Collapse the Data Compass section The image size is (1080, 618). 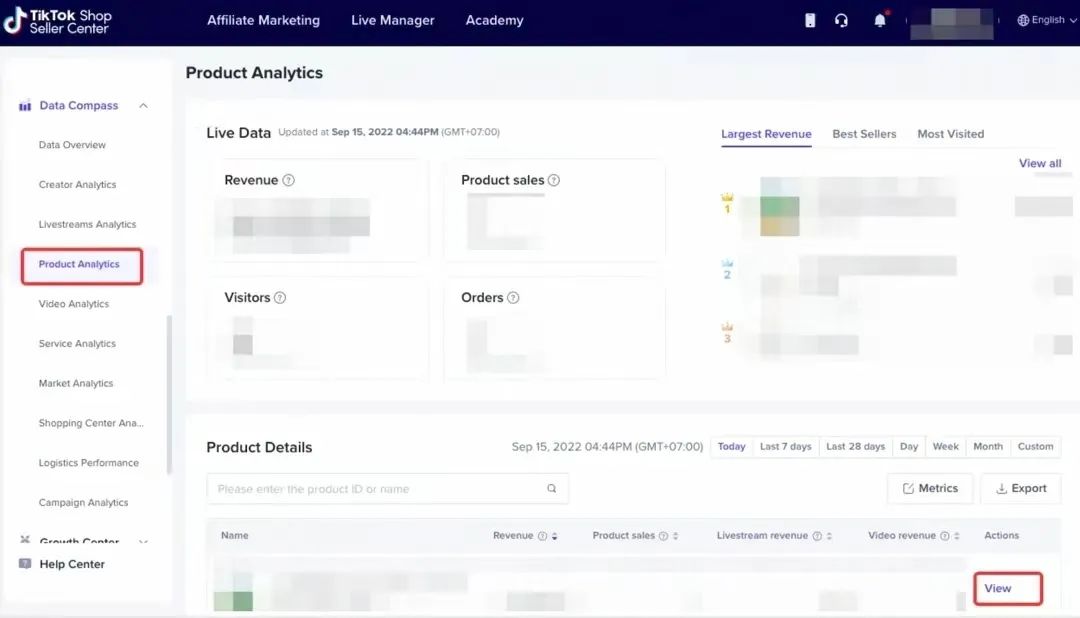coord(143,106)
